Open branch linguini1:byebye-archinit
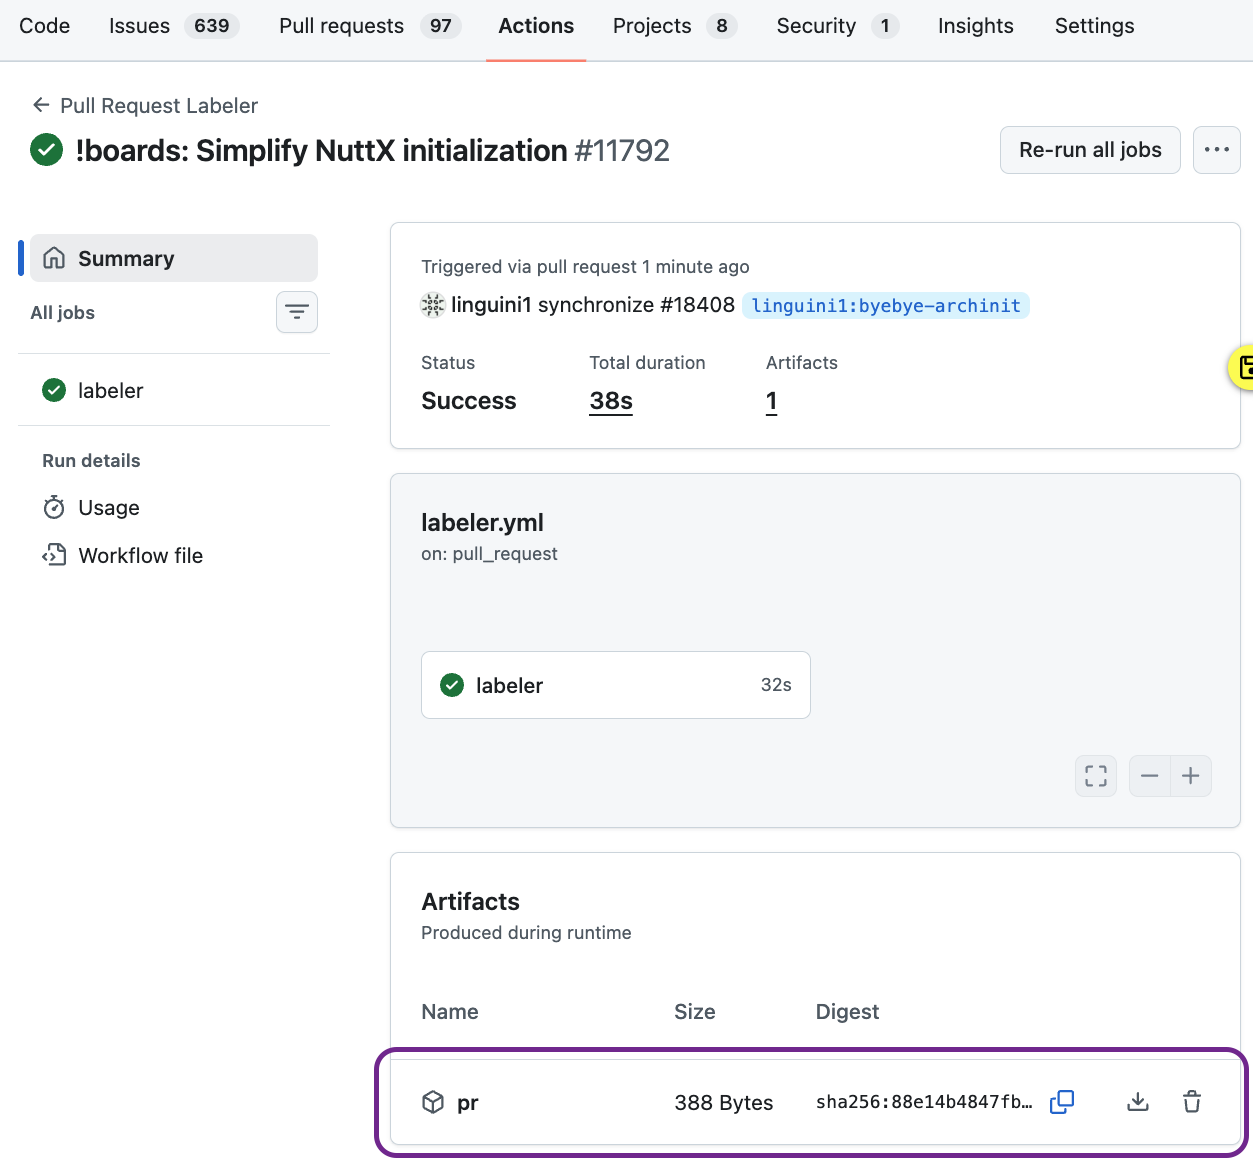The height and width of the screenshot is (1166, 1253). click(x=885, y=305)
